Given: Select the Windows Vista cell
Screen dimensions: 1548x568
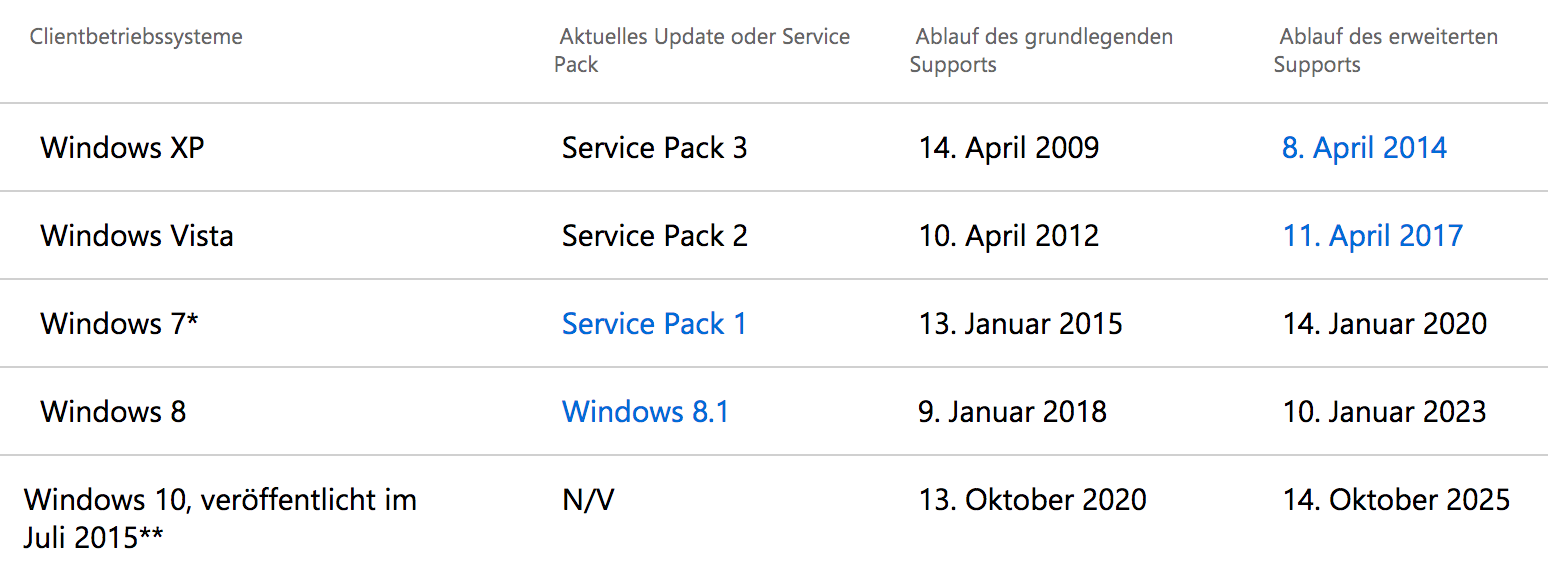Looking at the screenshot, I should 137,236.
